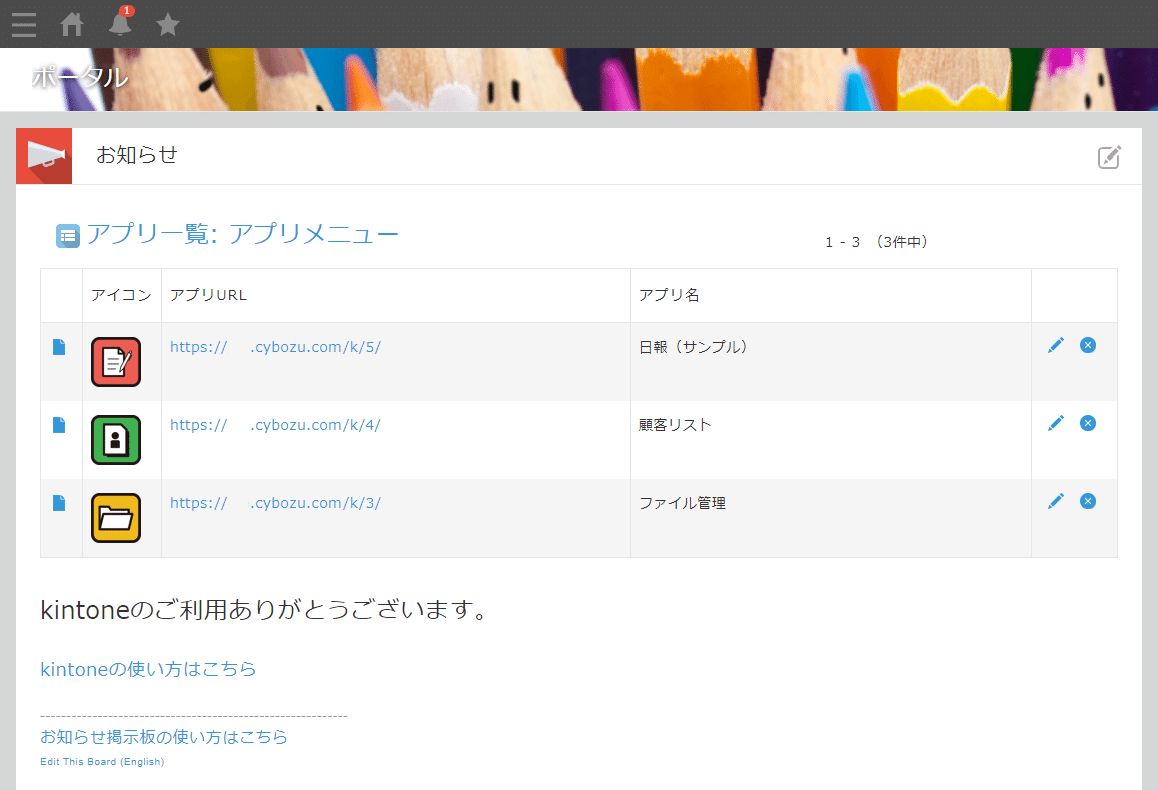The height and width of the screenshot is (790, 1158).
Task: Open the お知らせ掲示板の使い方はこちら link
Action: point(163,736)
